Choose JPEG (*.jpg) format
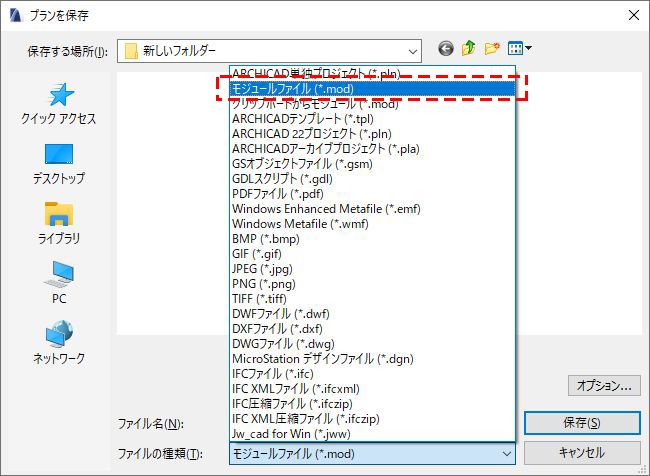Image resolution: width=650 pixels, height=476 pixels. [x=372, y=269]
